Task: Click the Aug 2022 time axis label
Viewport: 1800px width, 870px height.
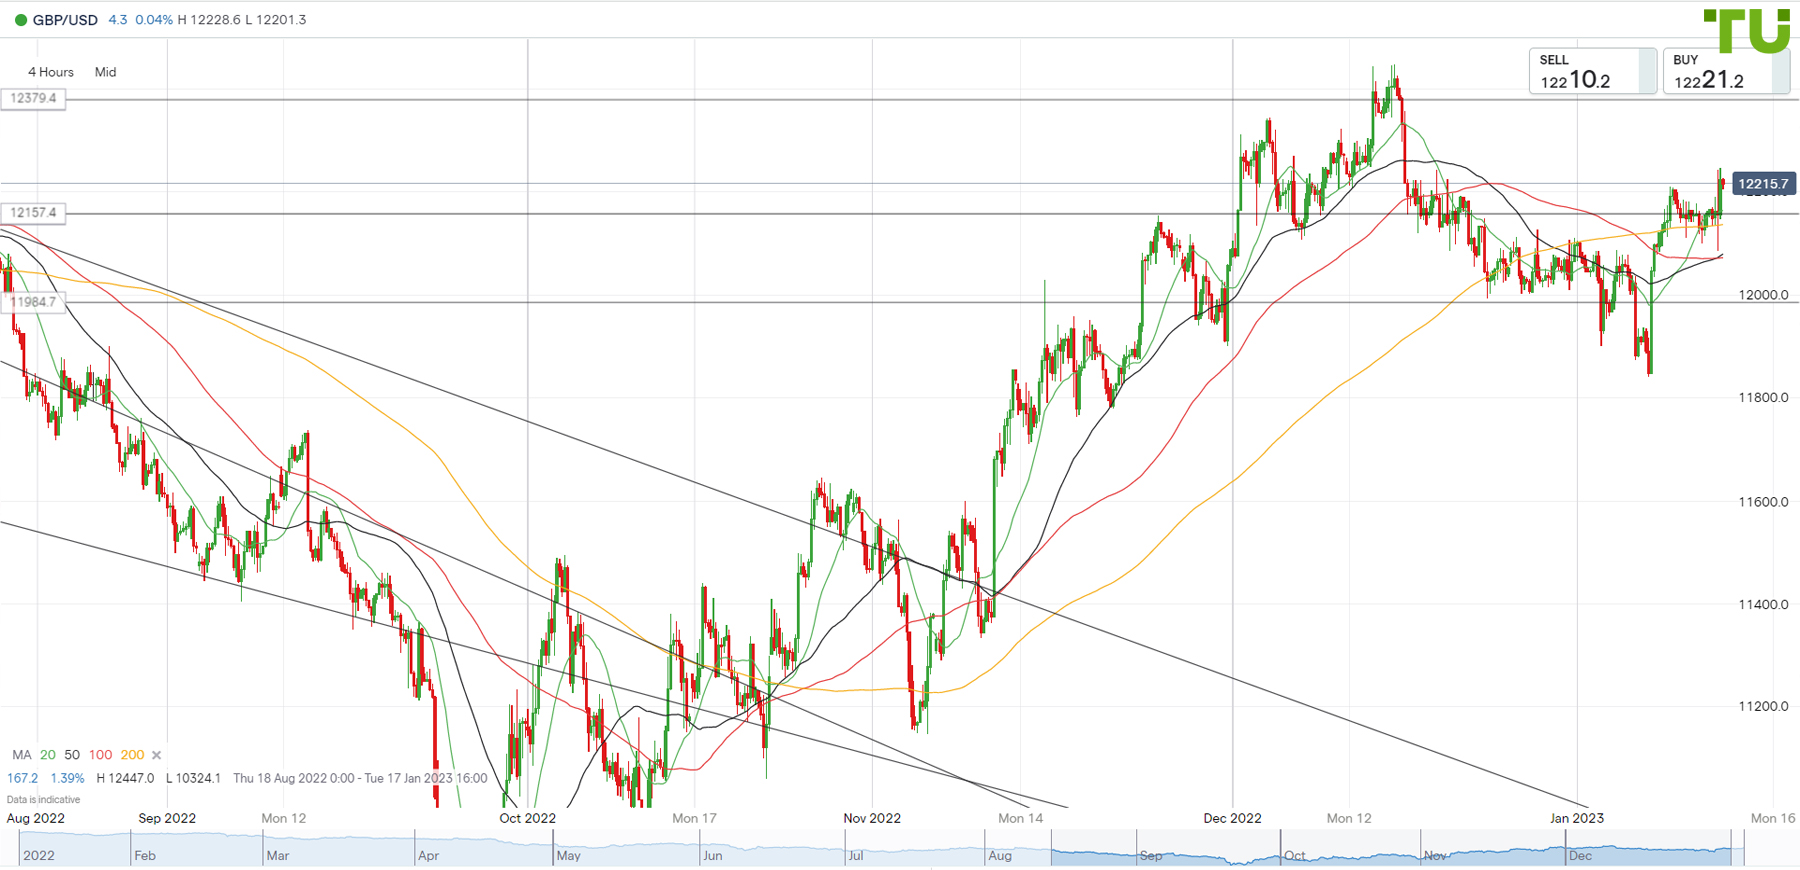Action: click(x=36, y=818)
